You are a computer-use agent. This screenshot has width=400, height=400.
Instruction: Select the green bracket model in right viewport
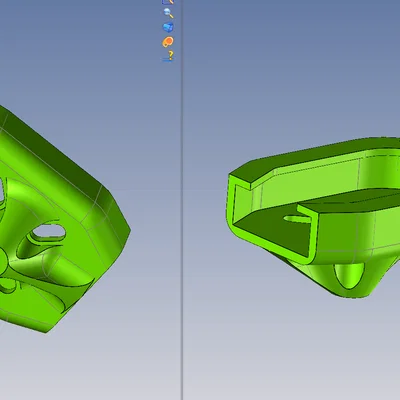pos(313,217)
